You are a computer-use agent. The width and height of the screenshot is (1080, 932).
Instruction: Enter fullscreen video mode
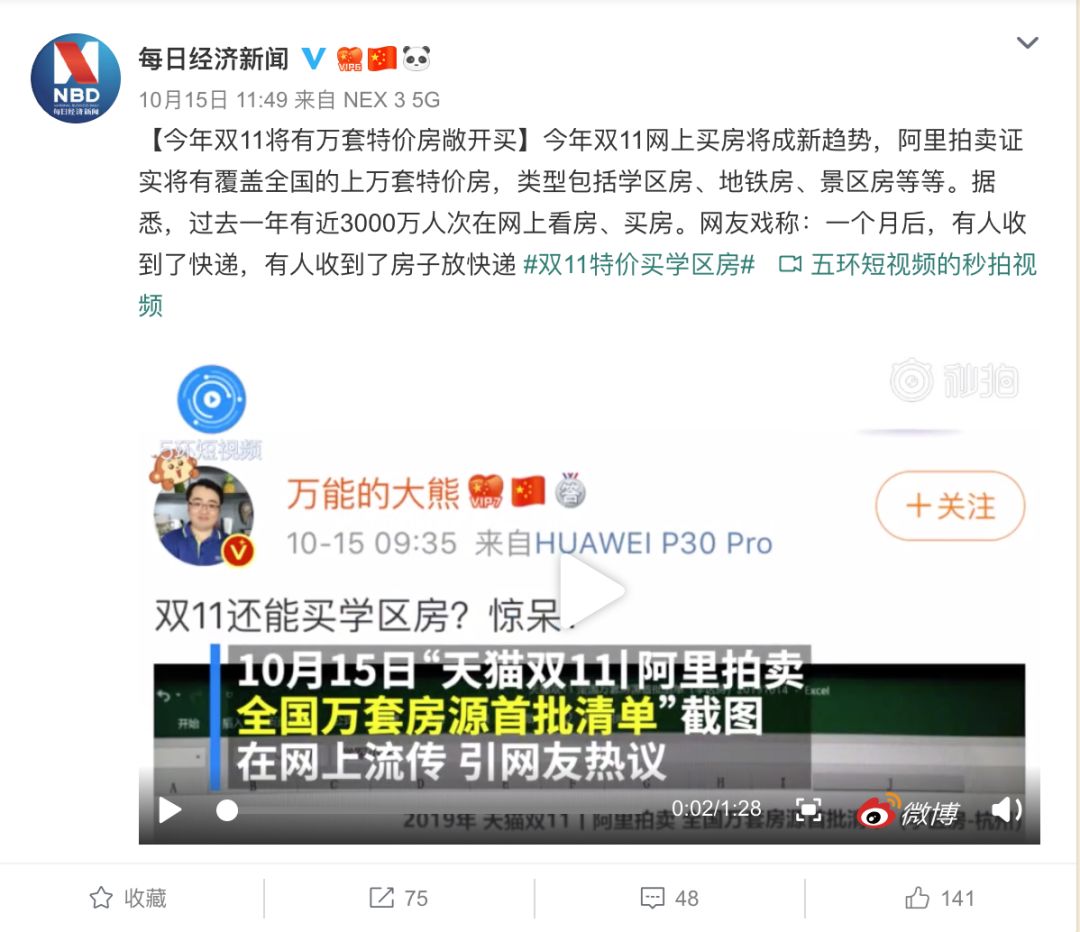pyautogui.click(x=808, y=809)
